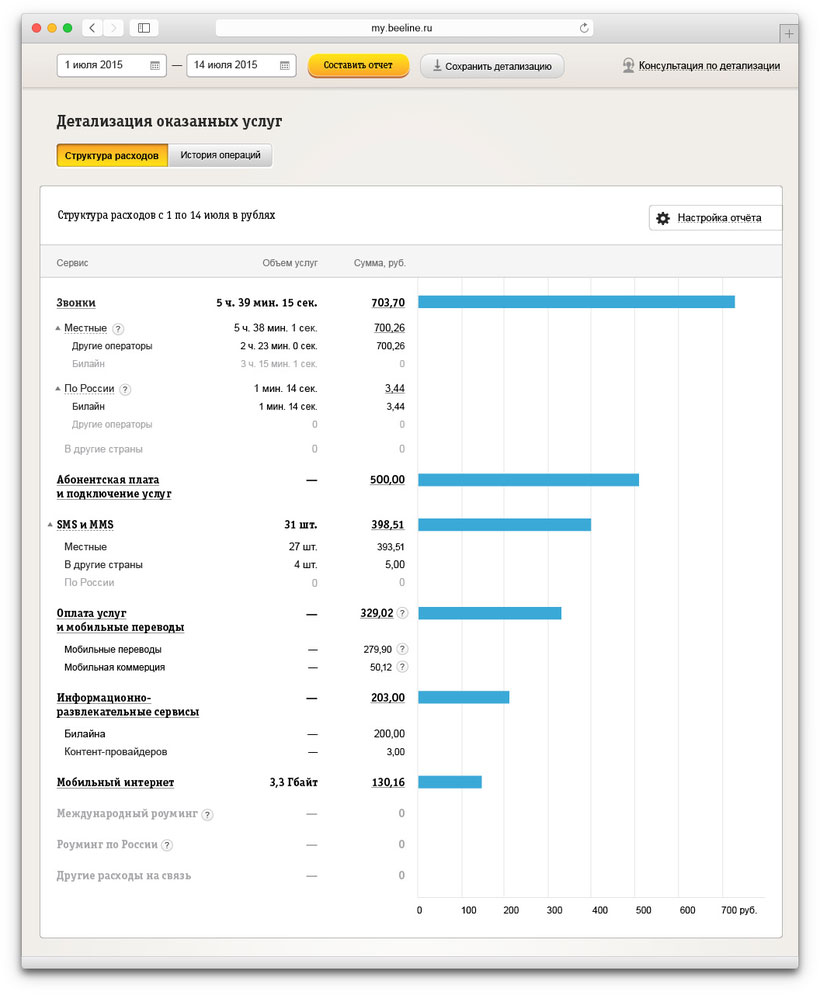The width and height of the screenshot is (820, 995).
Task: Open the Консультация по детализации link
Action: click(708, 66)
